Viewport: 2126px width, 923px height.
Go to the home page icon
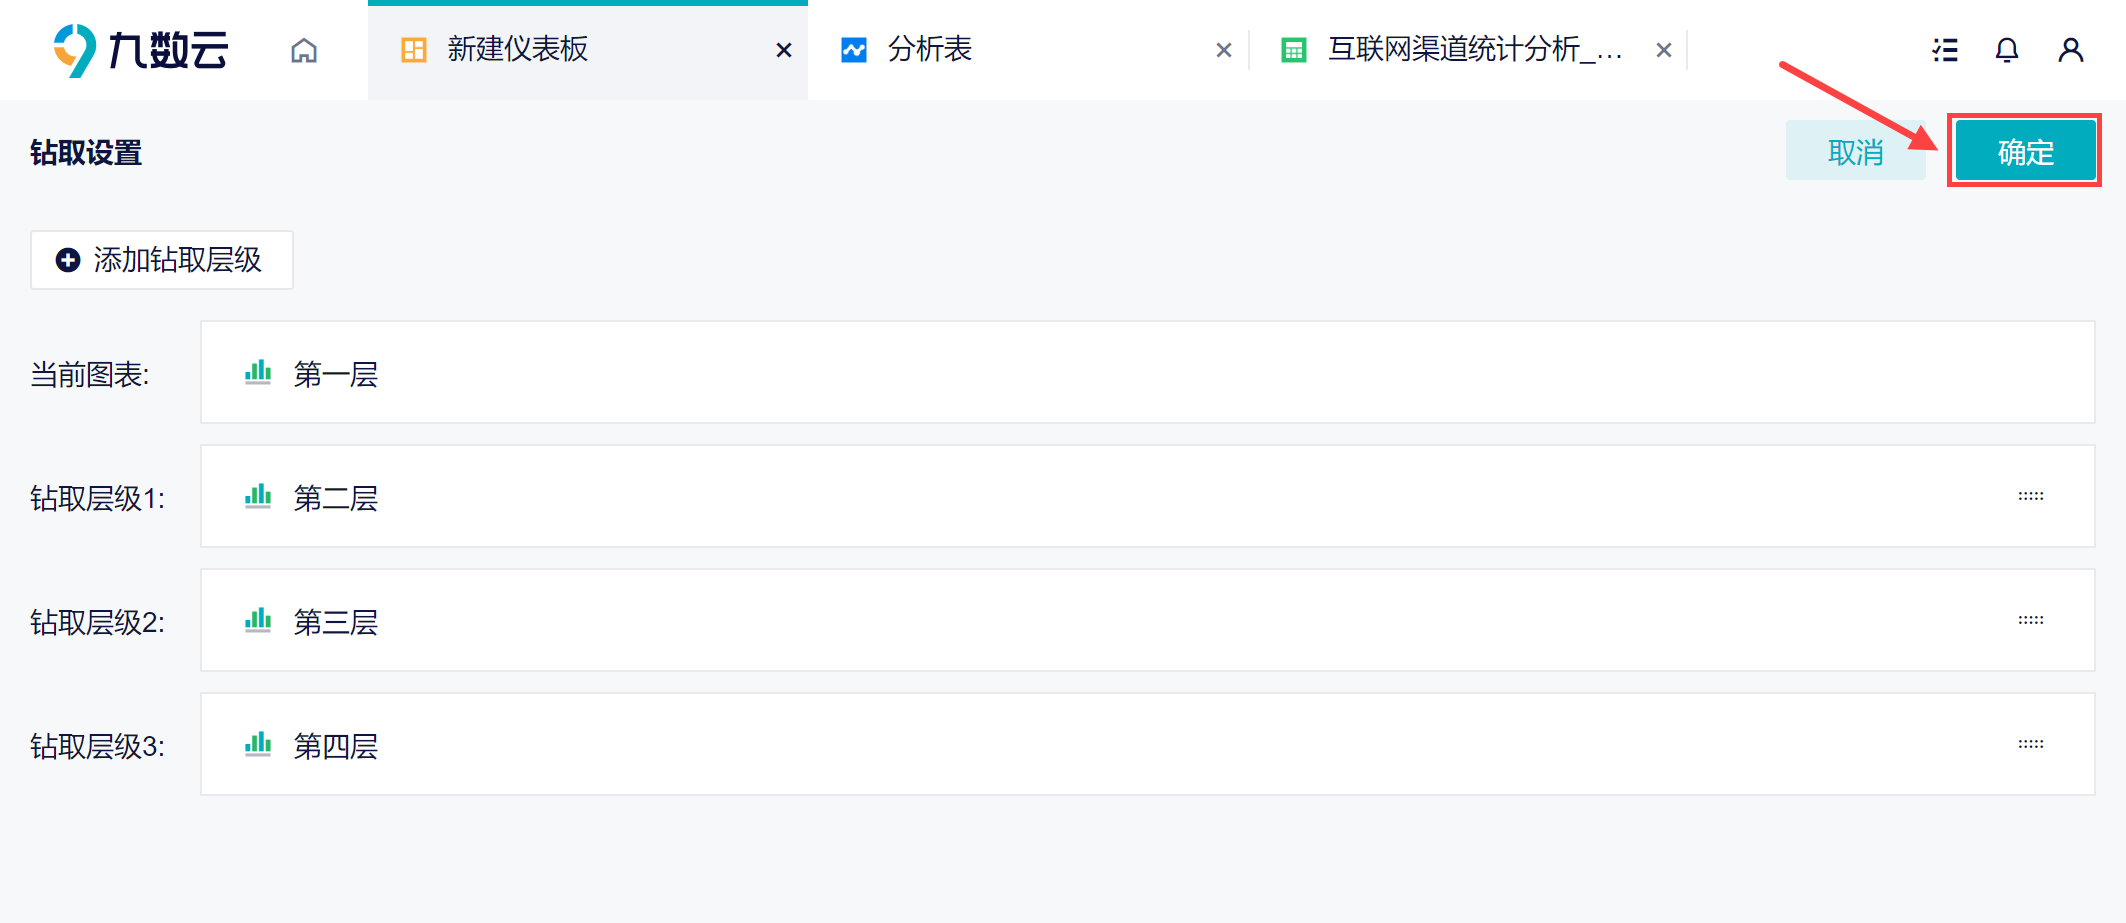coord(304,50)
